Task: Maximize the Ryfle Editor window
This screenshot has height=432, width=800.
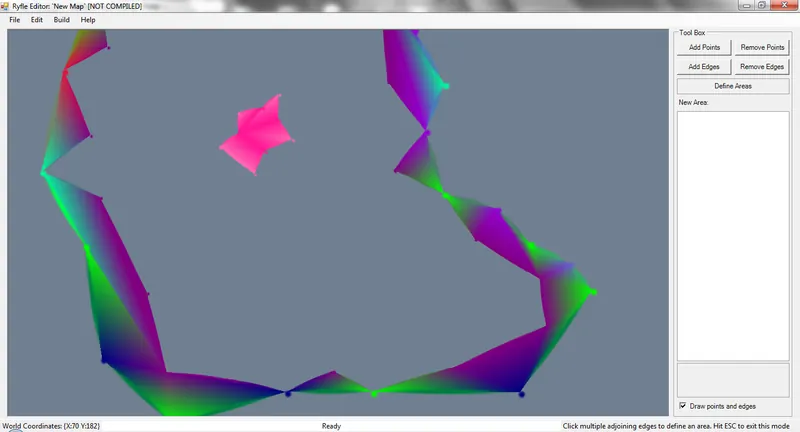Action: point(762,5)
